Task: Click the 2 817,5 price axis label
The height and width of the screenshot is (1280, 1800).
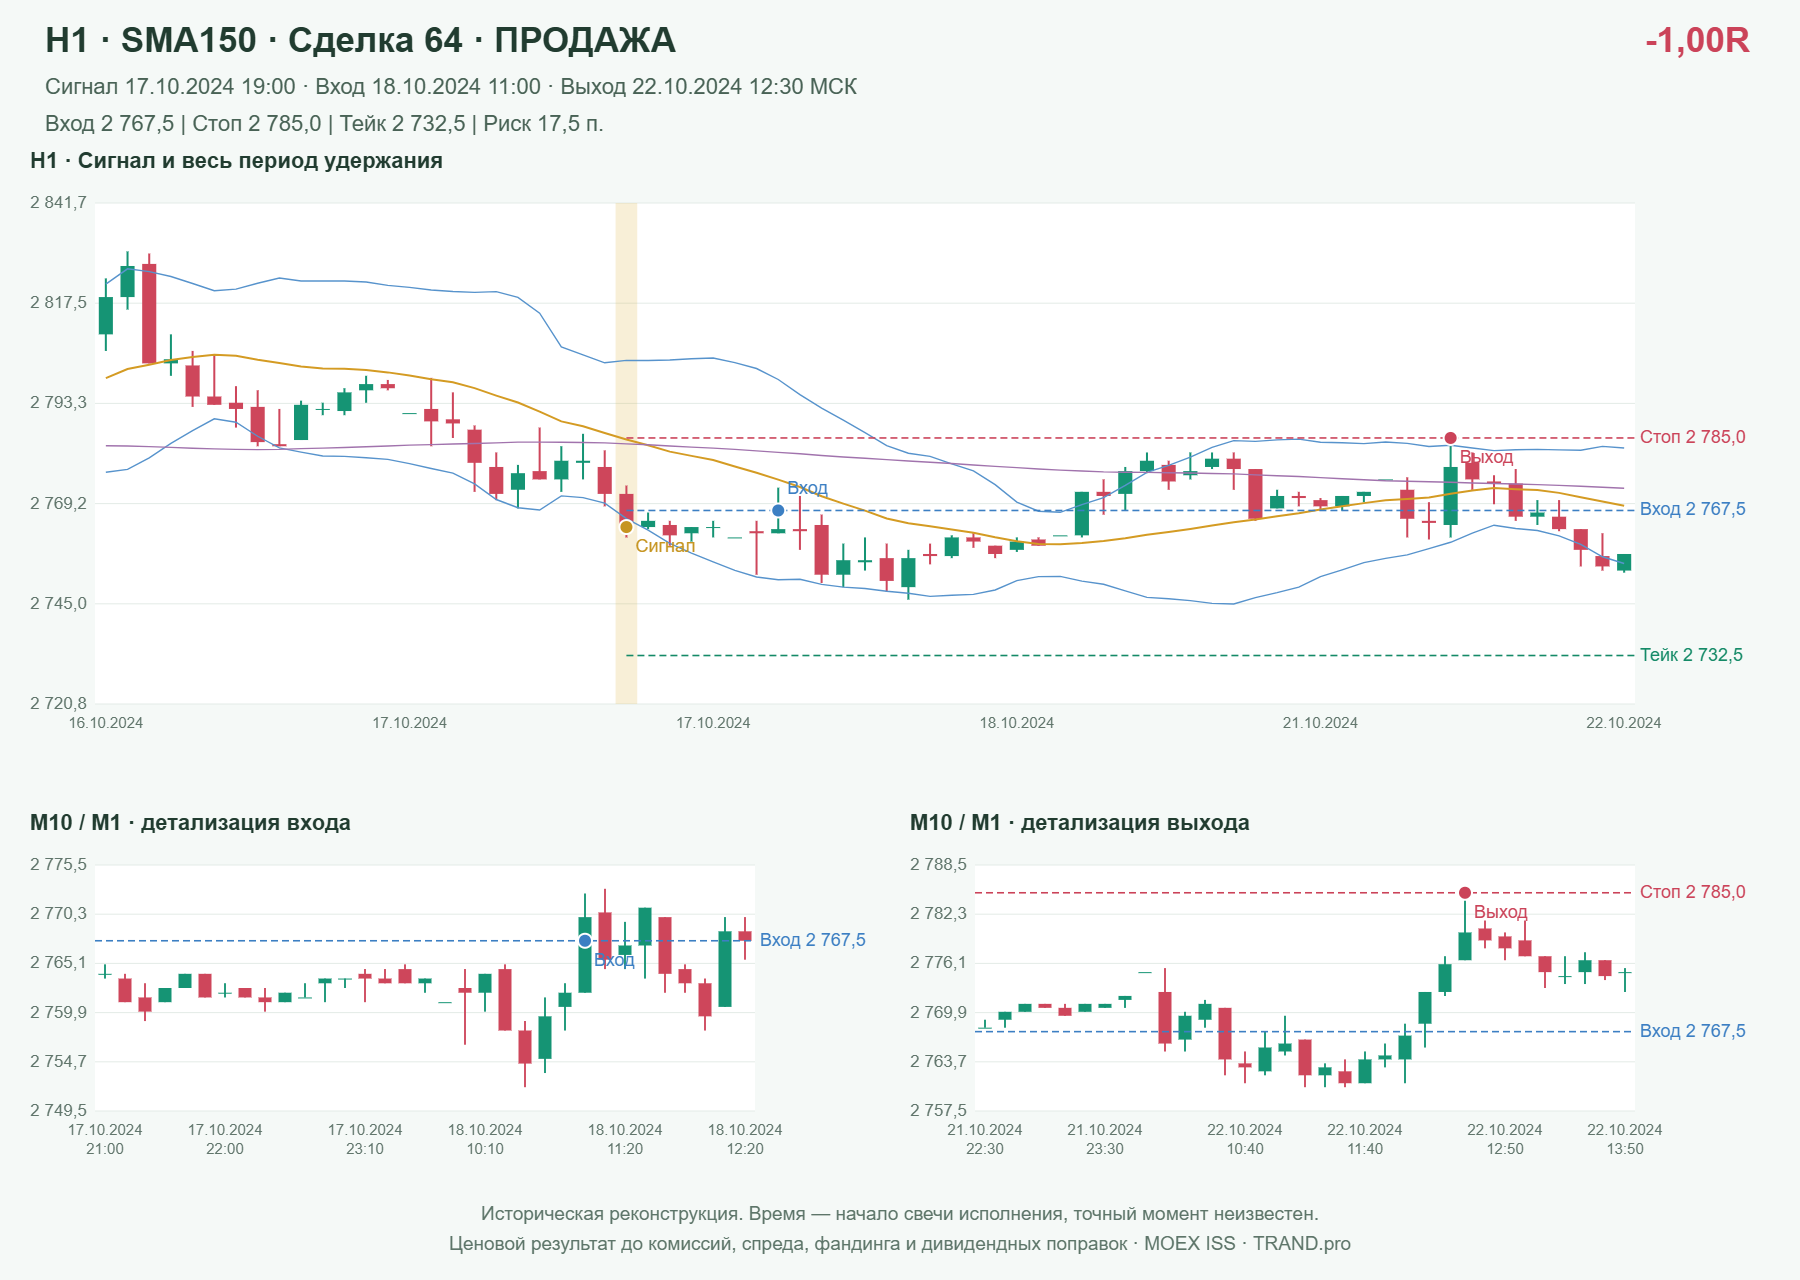Action: coord(58,303)
